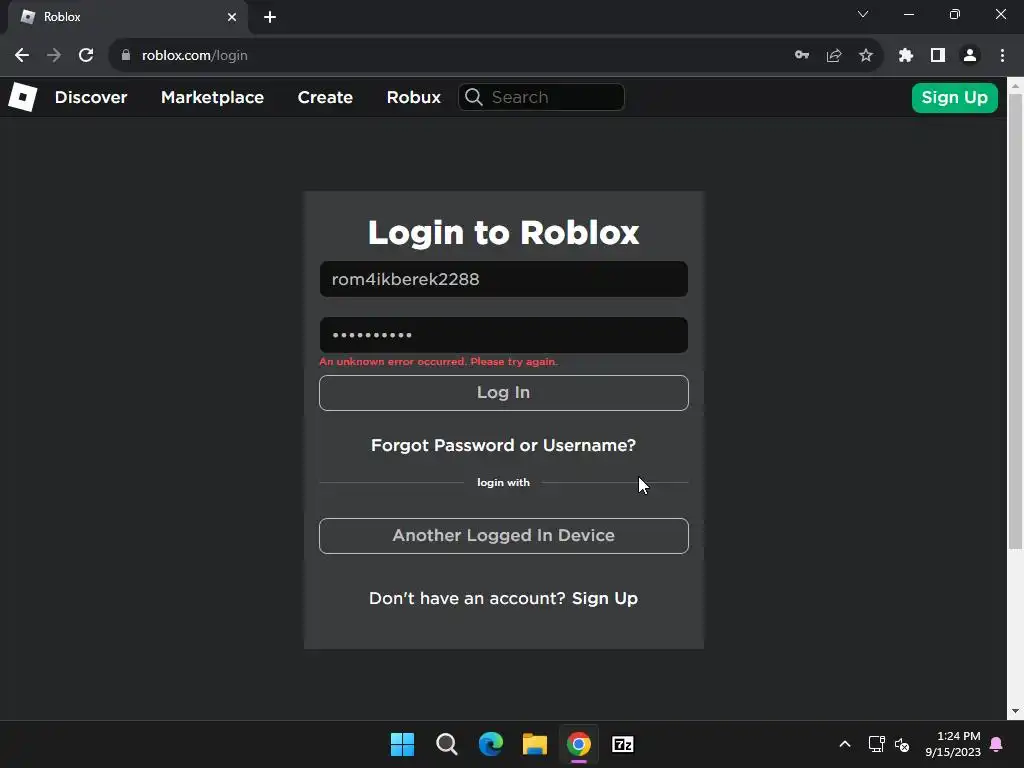1024x768 pixels.
Task: Click the Chrome taskbar icon
Action: coord(579,744)
